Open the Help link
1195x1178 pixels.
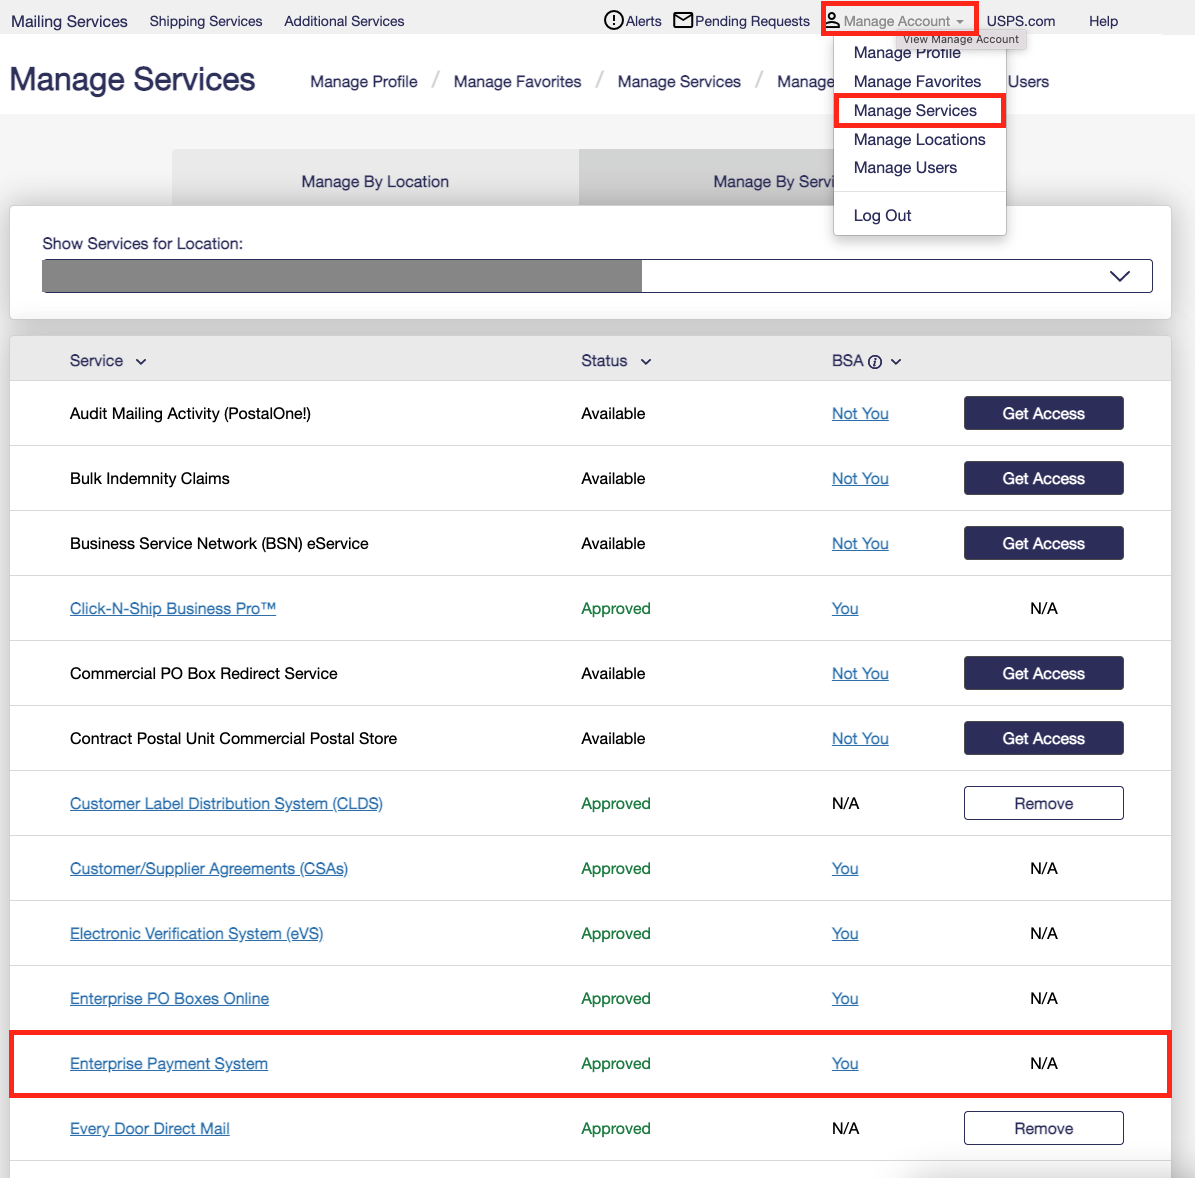(x=1103, y=21)
